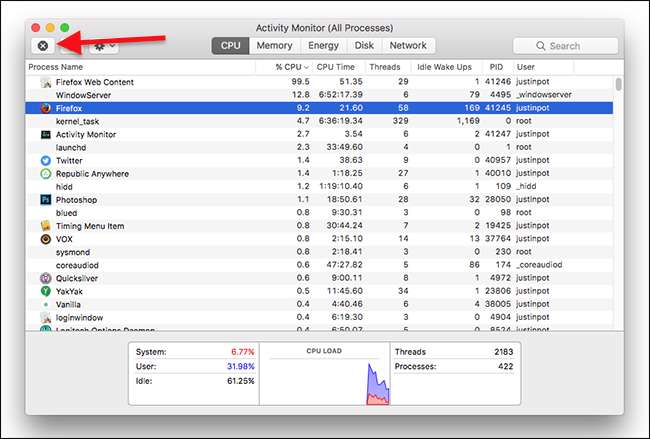Click the Twitter process icon
The image size is (650, 439).
pyautogui.click(x=46, y=160)
